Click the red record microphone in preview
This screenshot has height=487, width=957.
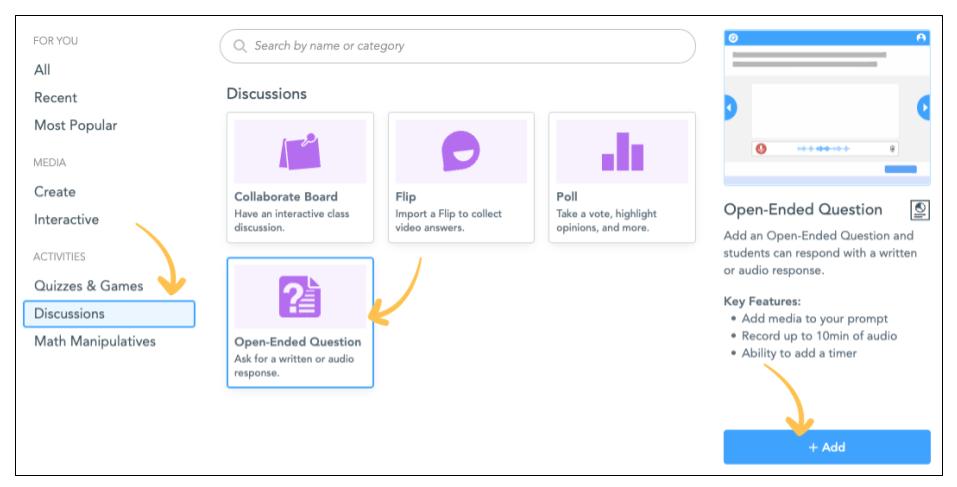point(761,149)
